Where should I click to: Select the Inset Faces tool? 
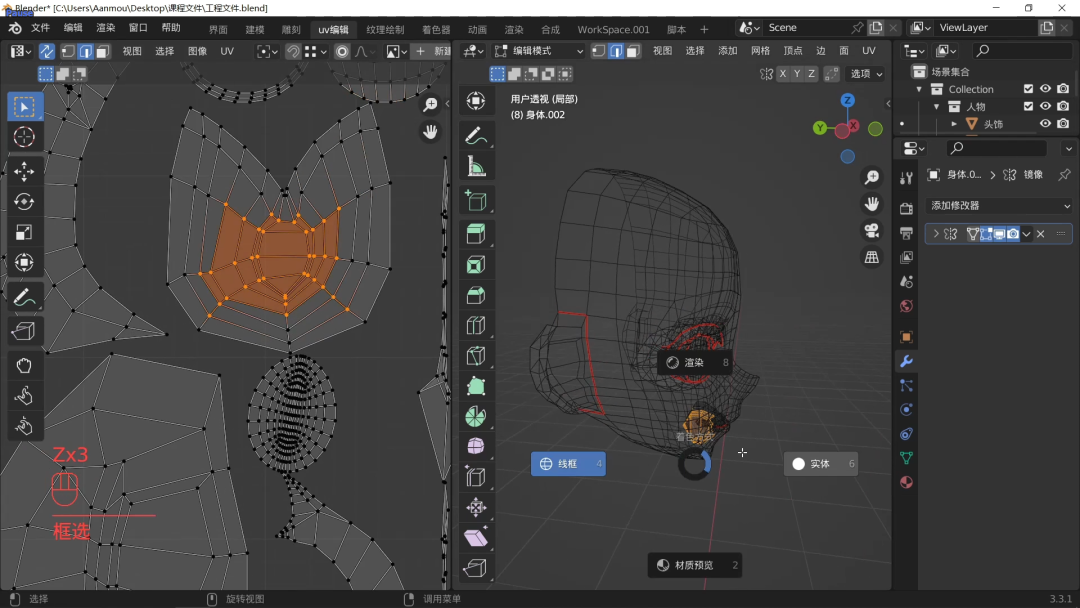476,264
